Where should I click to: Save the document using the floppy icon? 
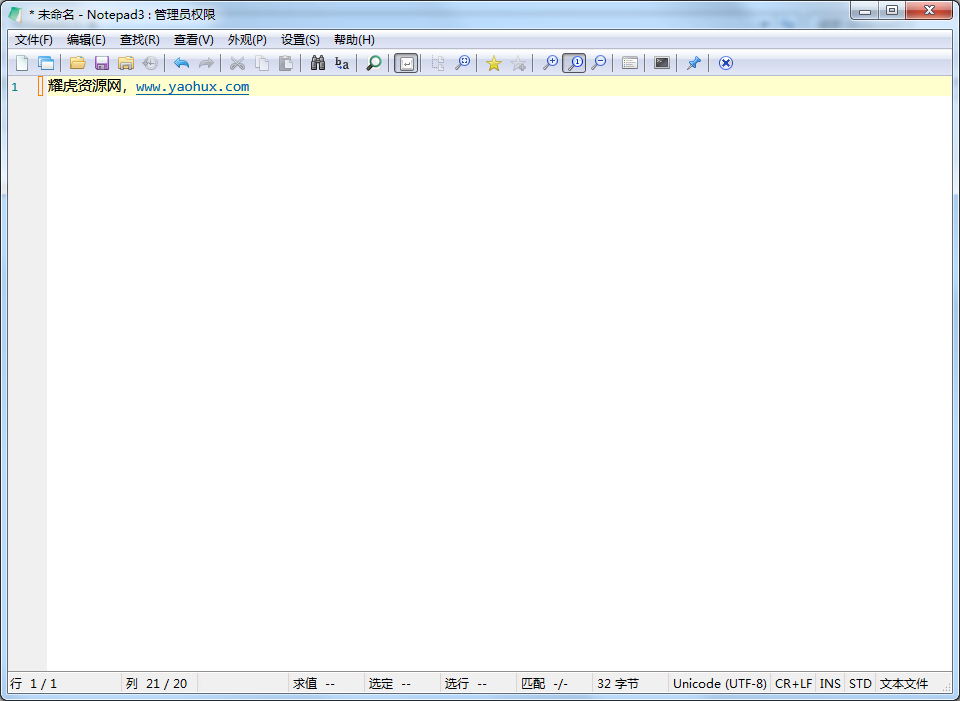coord(102,63)
